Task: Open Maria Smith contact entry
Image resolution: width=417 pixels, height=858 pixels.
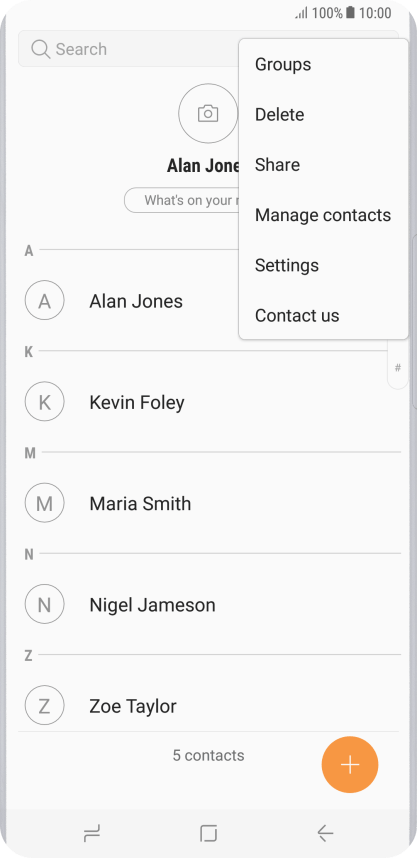Action: point(210,503)
